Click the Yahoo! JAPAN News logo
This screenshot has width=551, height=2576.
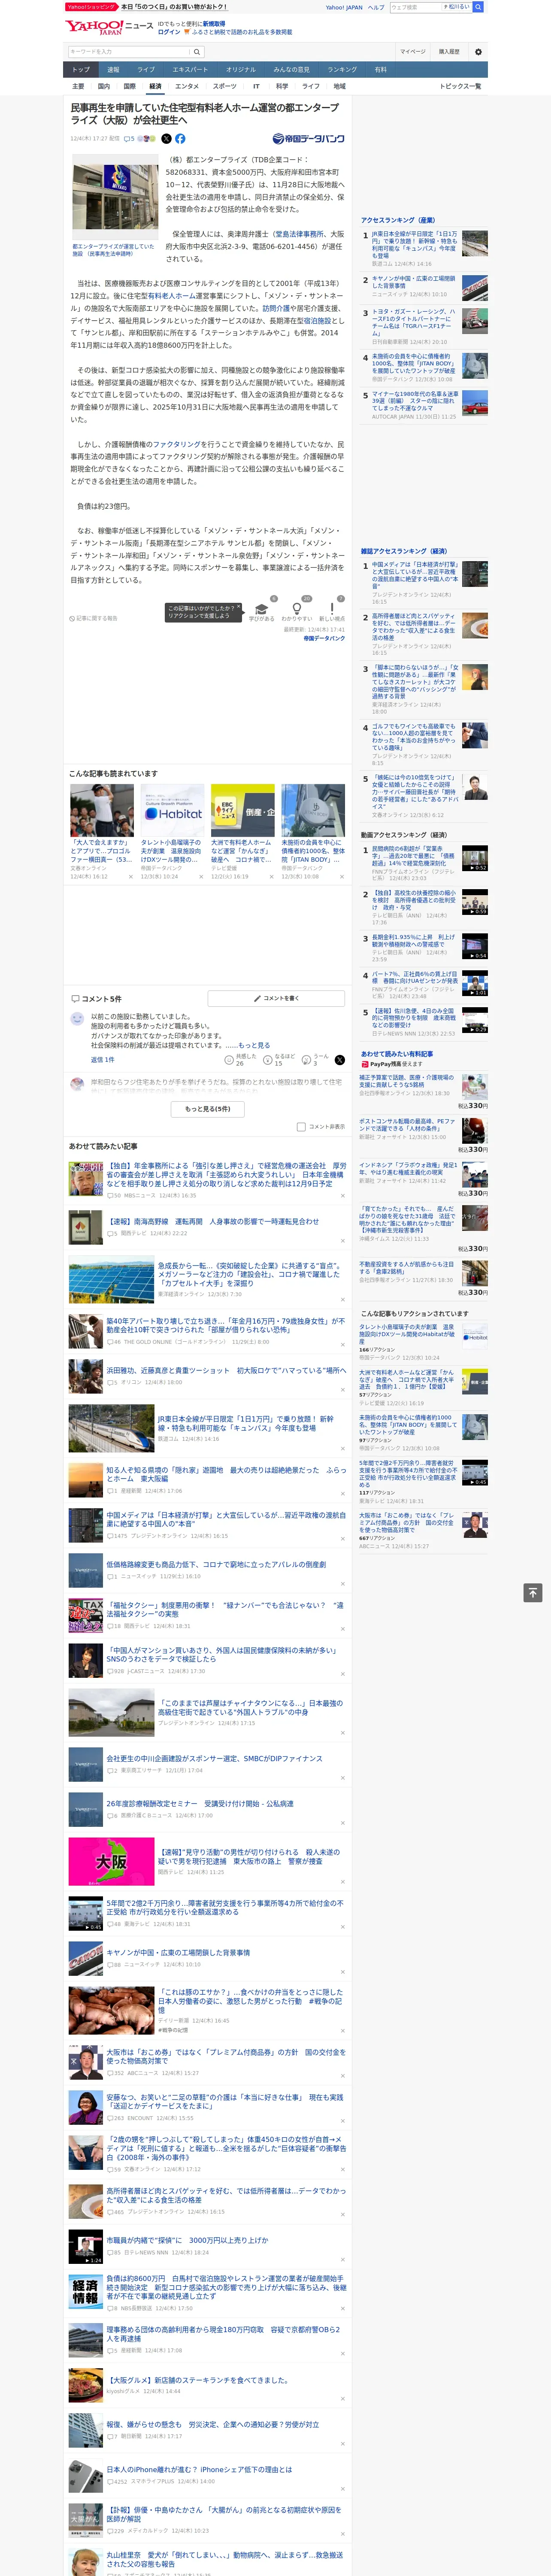(x=109, y=27)
